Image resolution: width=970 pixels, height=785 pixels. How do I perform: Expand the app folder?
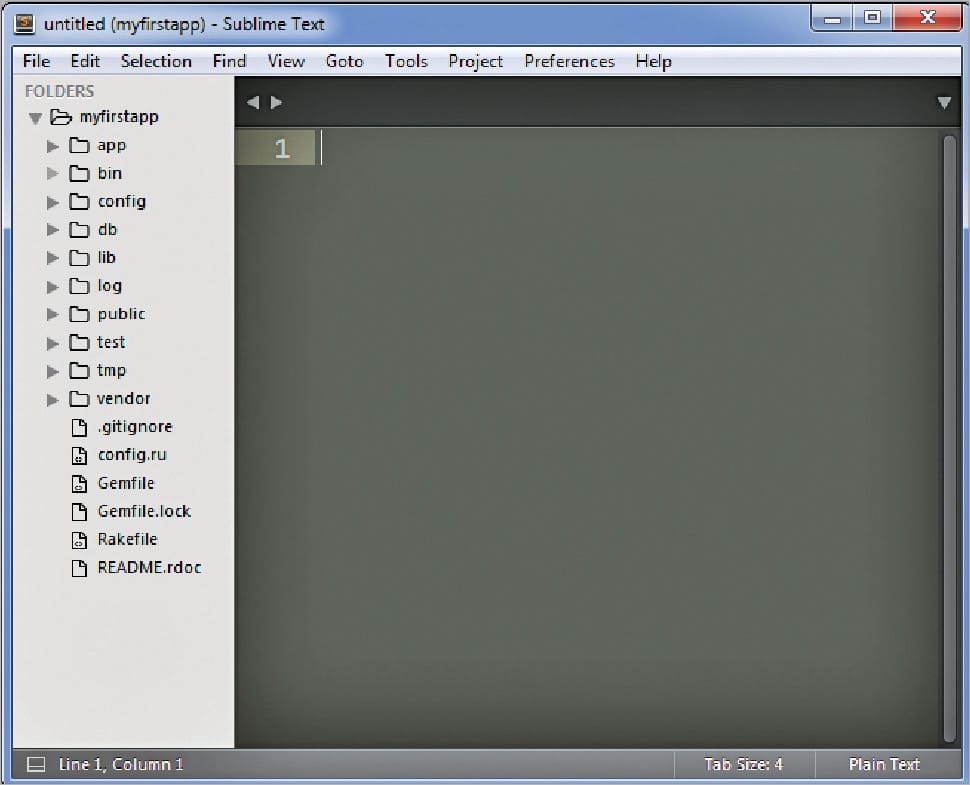pos(53,146)
